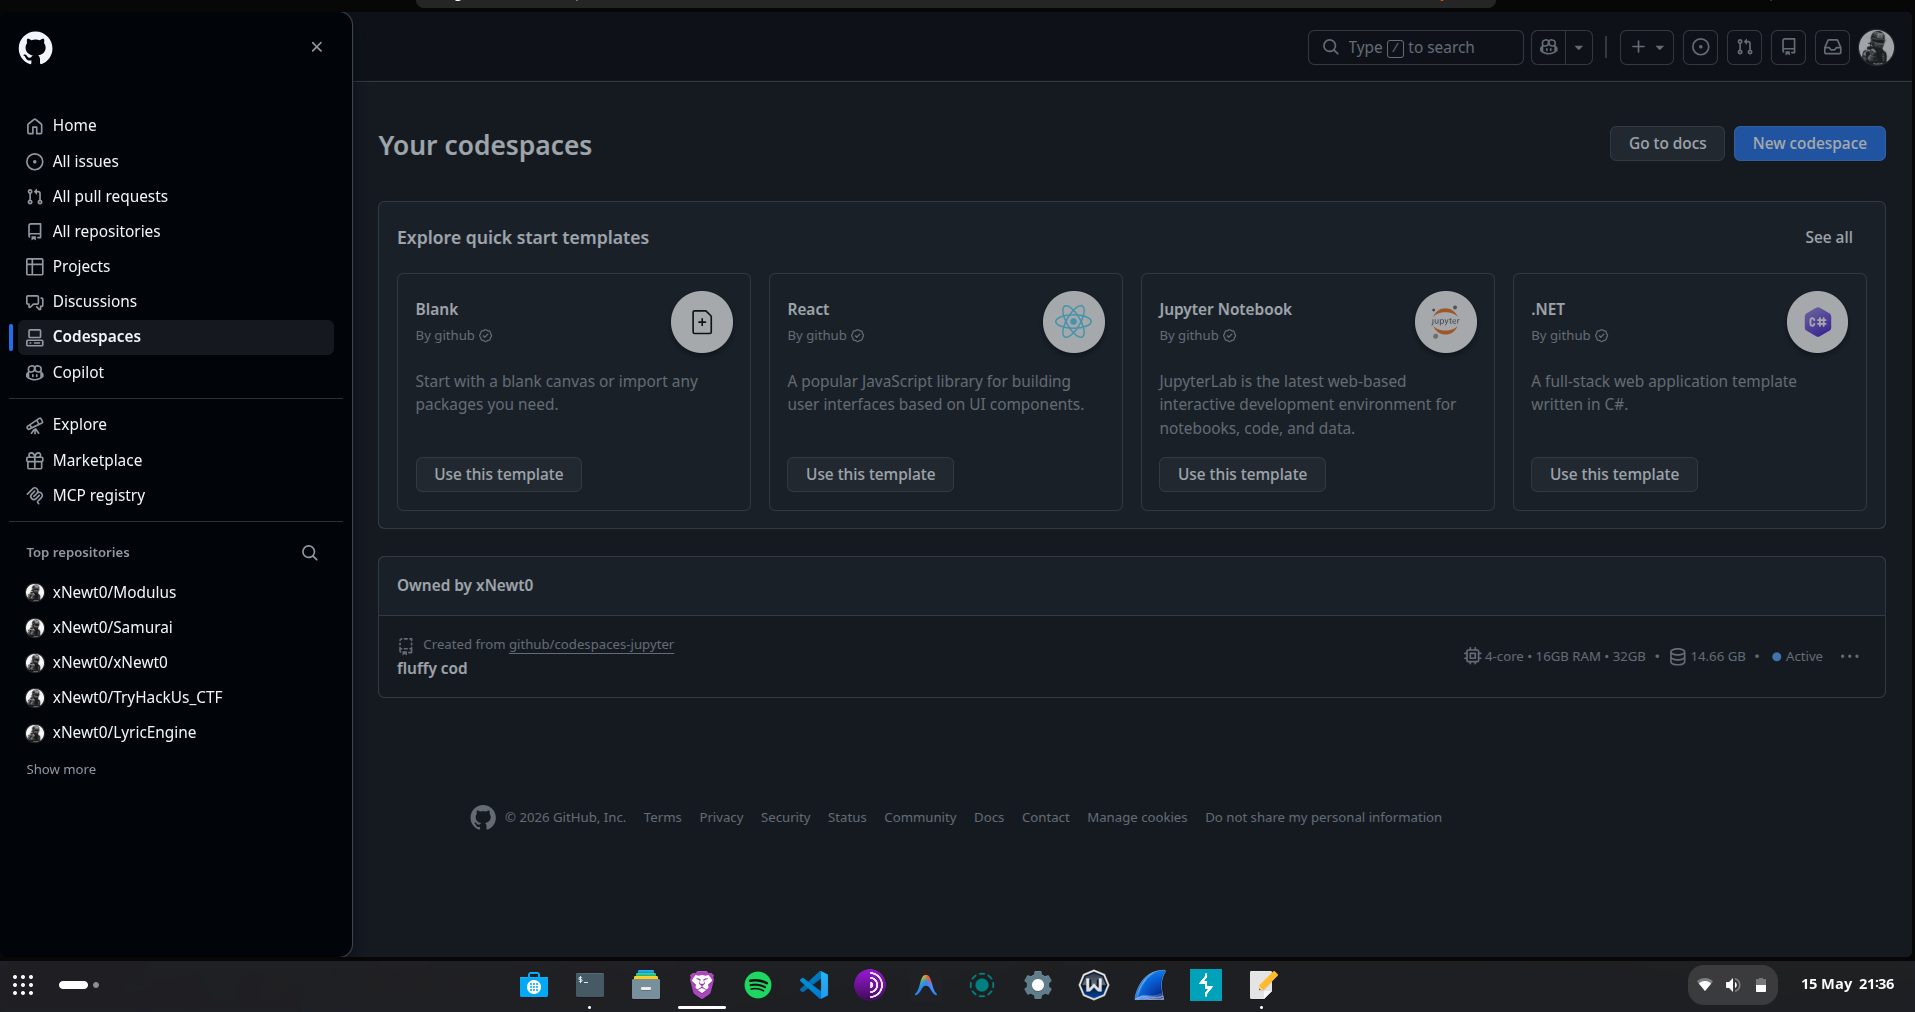This screenshot has height=1012, width=1915.
Task: Open the fluffy cod codespace
Action: coord(432,668)
